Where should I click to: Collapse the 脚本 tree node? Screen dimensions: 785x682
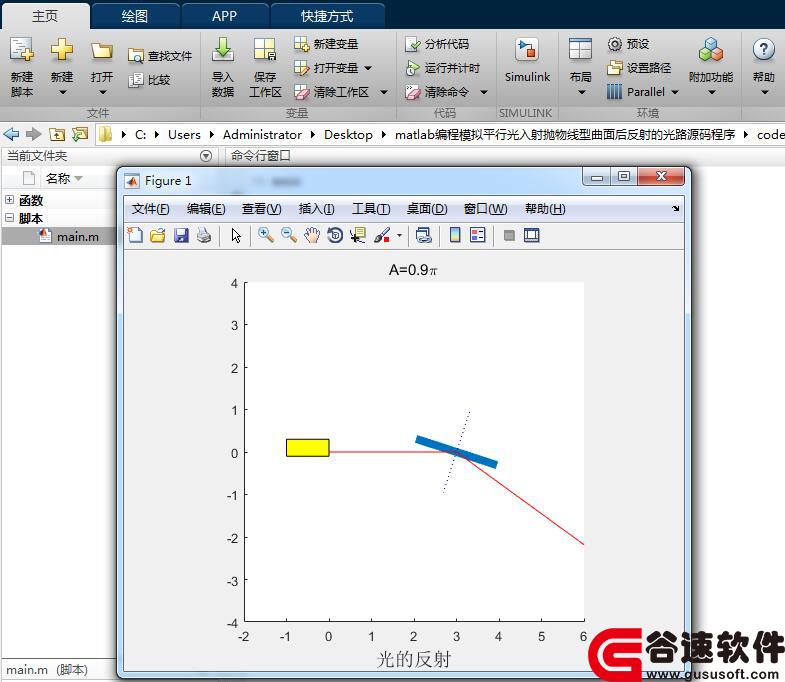(9, 217)
